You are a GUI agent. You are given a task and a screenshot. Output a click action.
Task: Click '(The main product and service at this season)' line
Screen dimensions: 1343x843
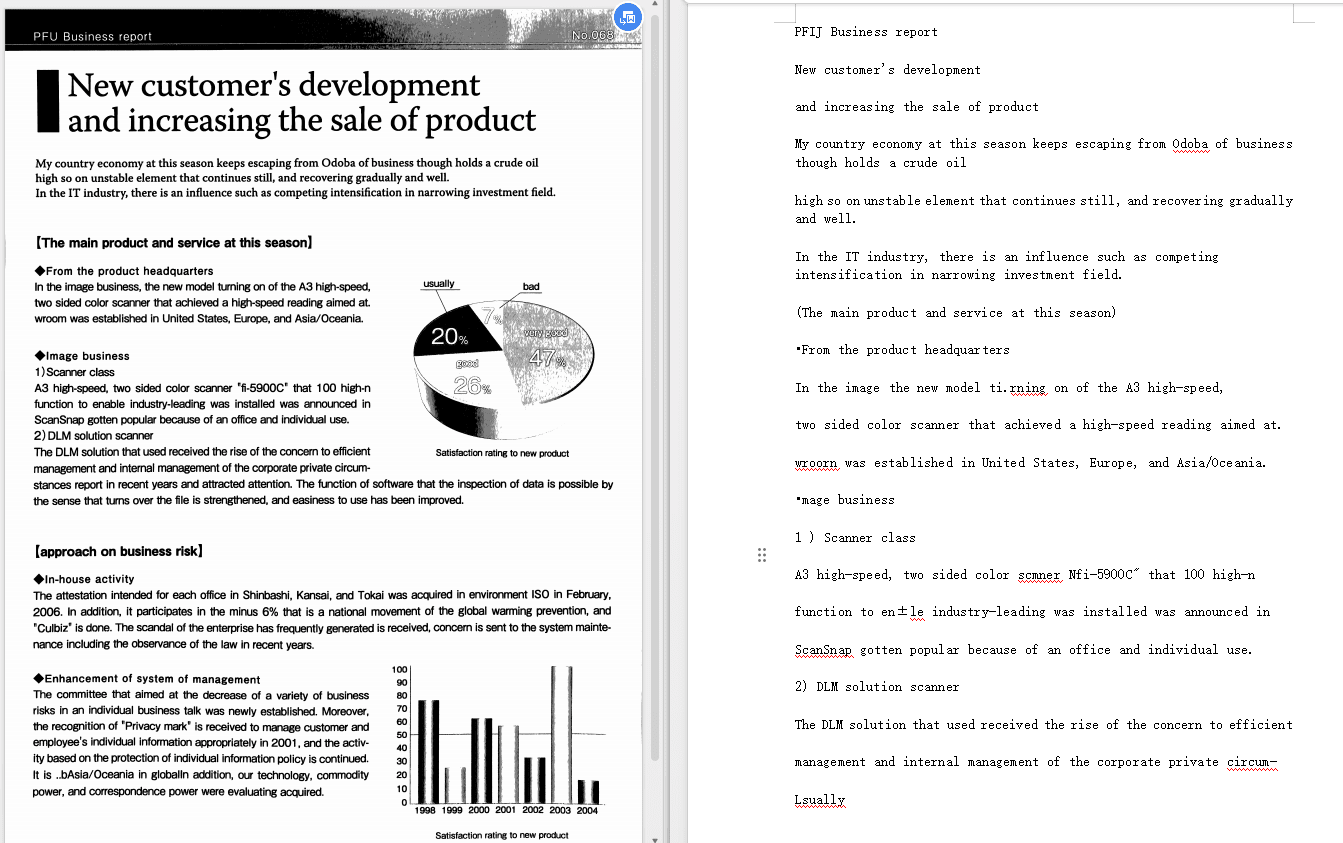(956, 313)
